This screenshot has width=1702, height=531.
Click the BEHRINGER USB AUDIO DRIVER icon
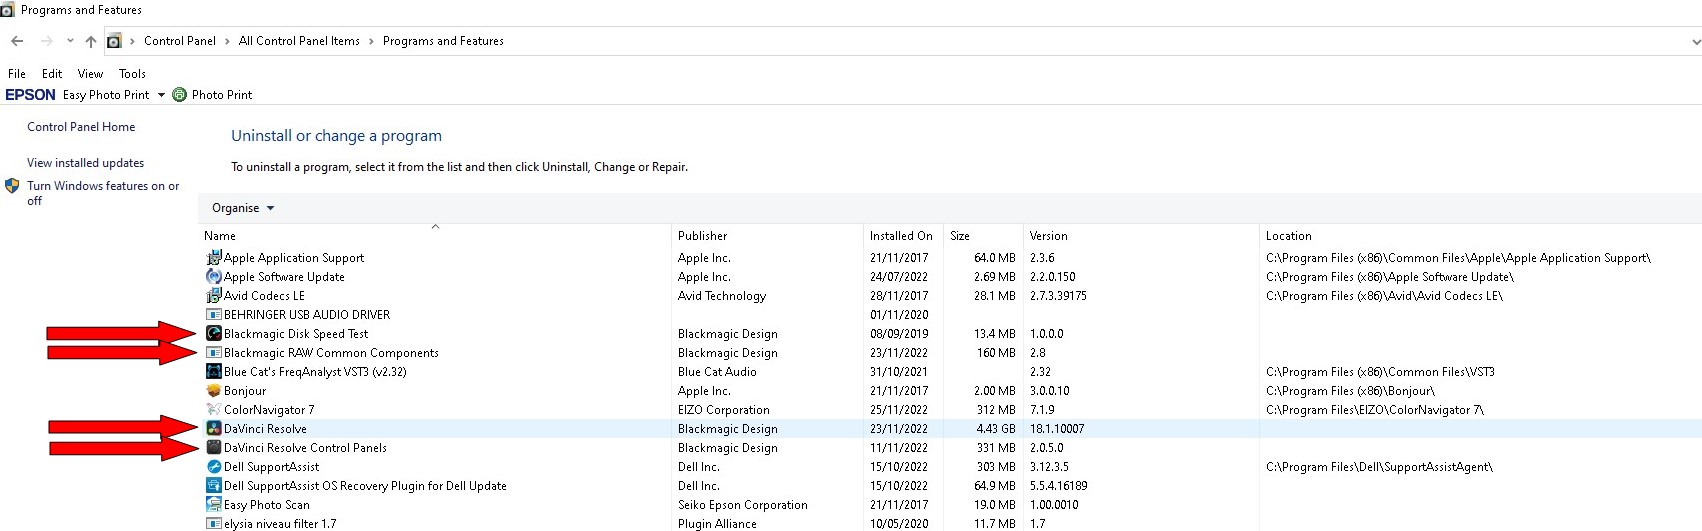click(213, 315)
